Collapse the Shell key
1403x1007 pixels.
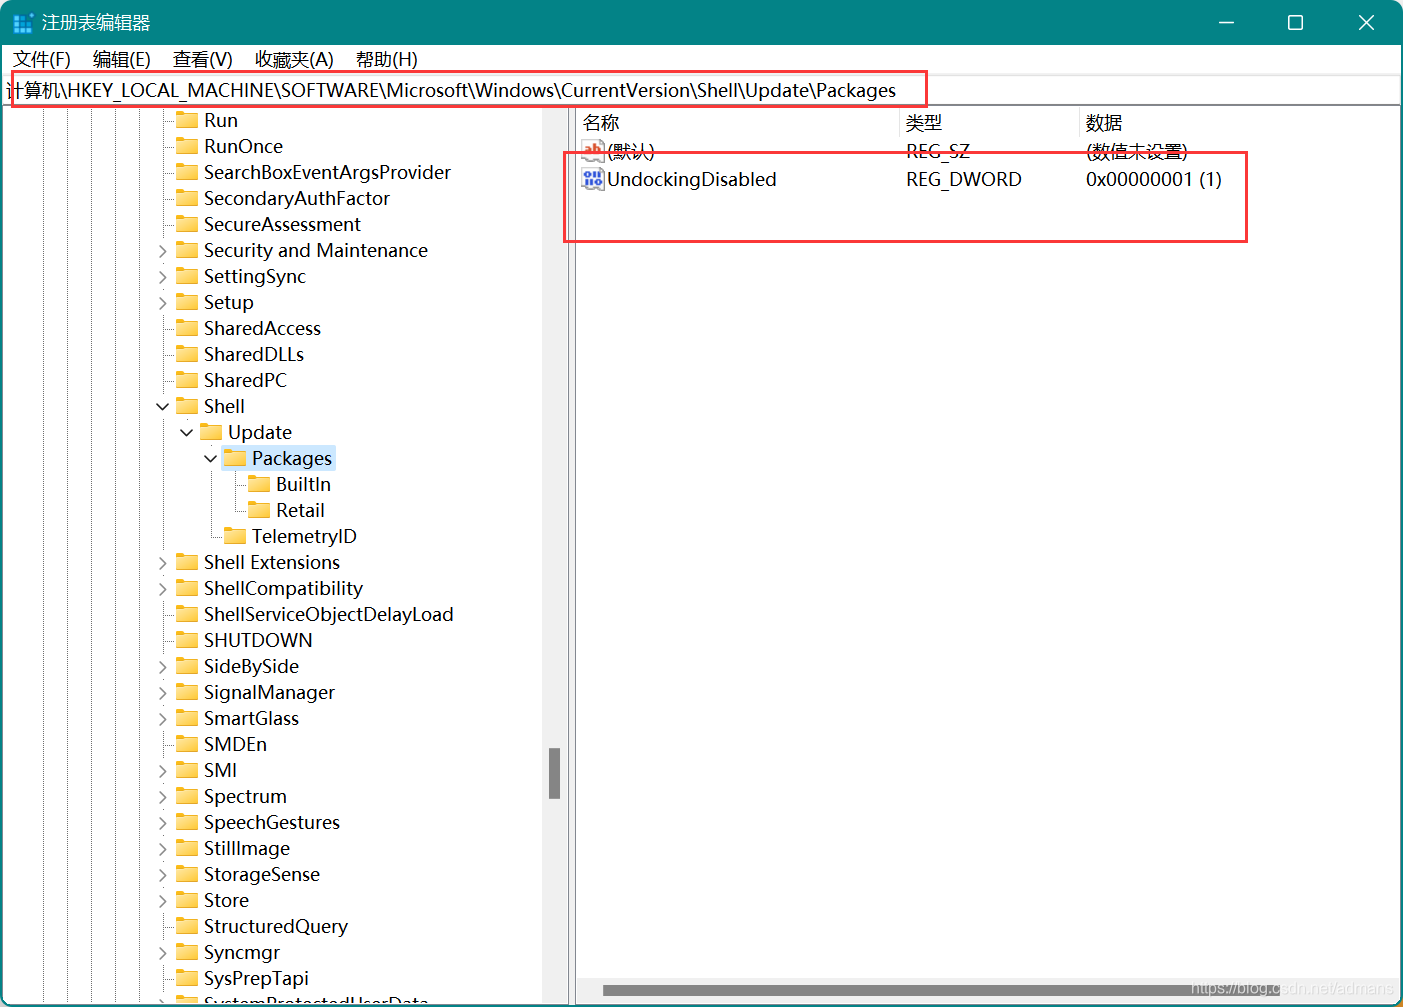163,407
